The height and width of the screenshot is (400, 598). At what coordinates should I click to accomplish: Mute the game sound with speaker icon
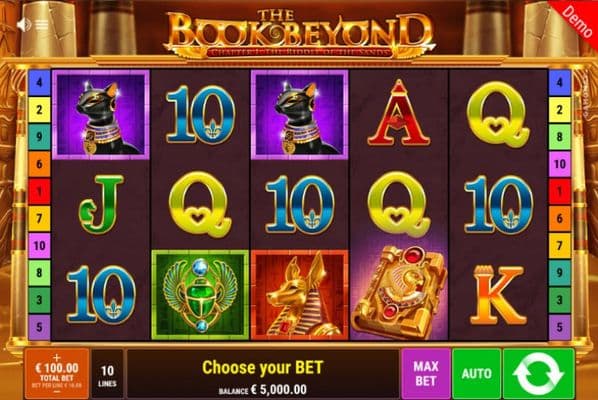(x=24, y=25)
